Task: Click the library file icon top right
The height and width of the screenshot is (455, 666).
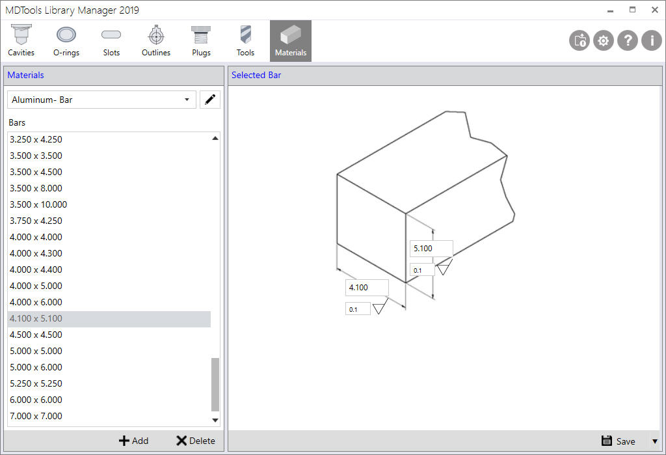Action: click(579, 41)
